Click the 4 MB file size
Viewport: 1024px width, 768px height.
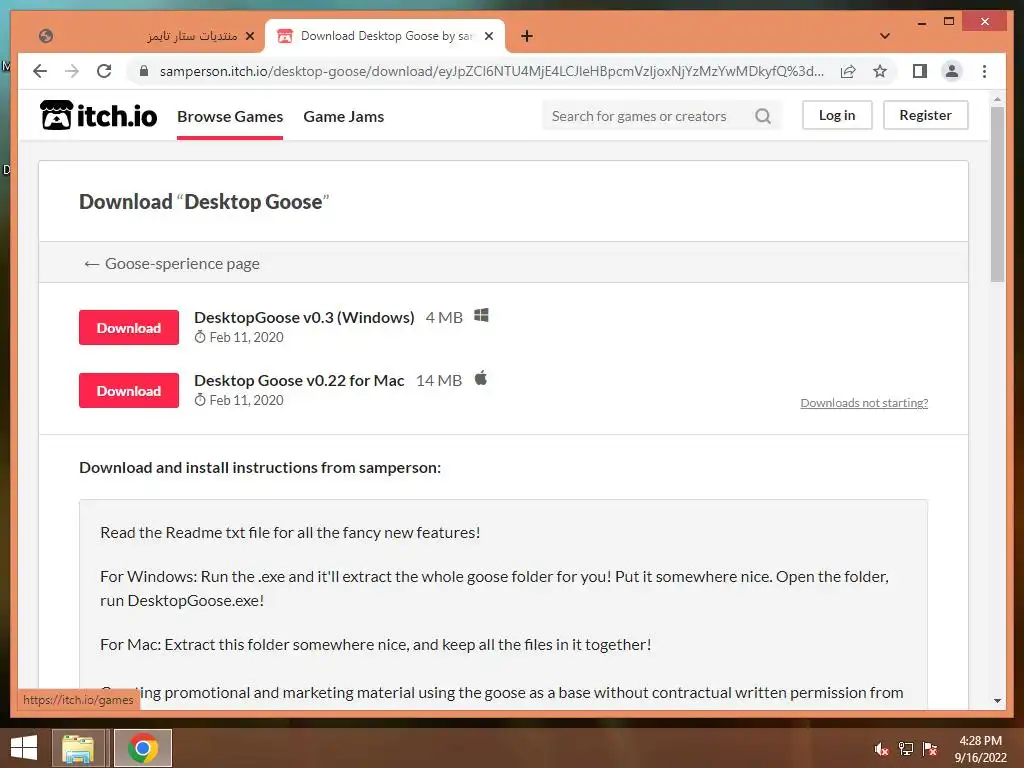click(444, 317)
